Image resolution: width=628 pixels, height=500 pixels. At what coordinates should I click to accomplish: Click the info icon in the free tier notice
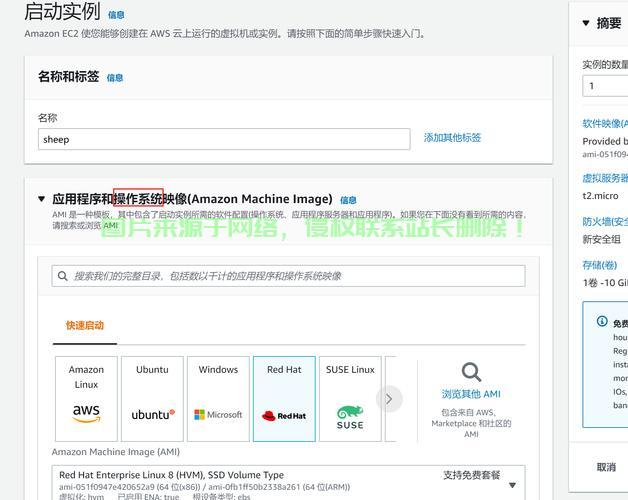(602, 322)
